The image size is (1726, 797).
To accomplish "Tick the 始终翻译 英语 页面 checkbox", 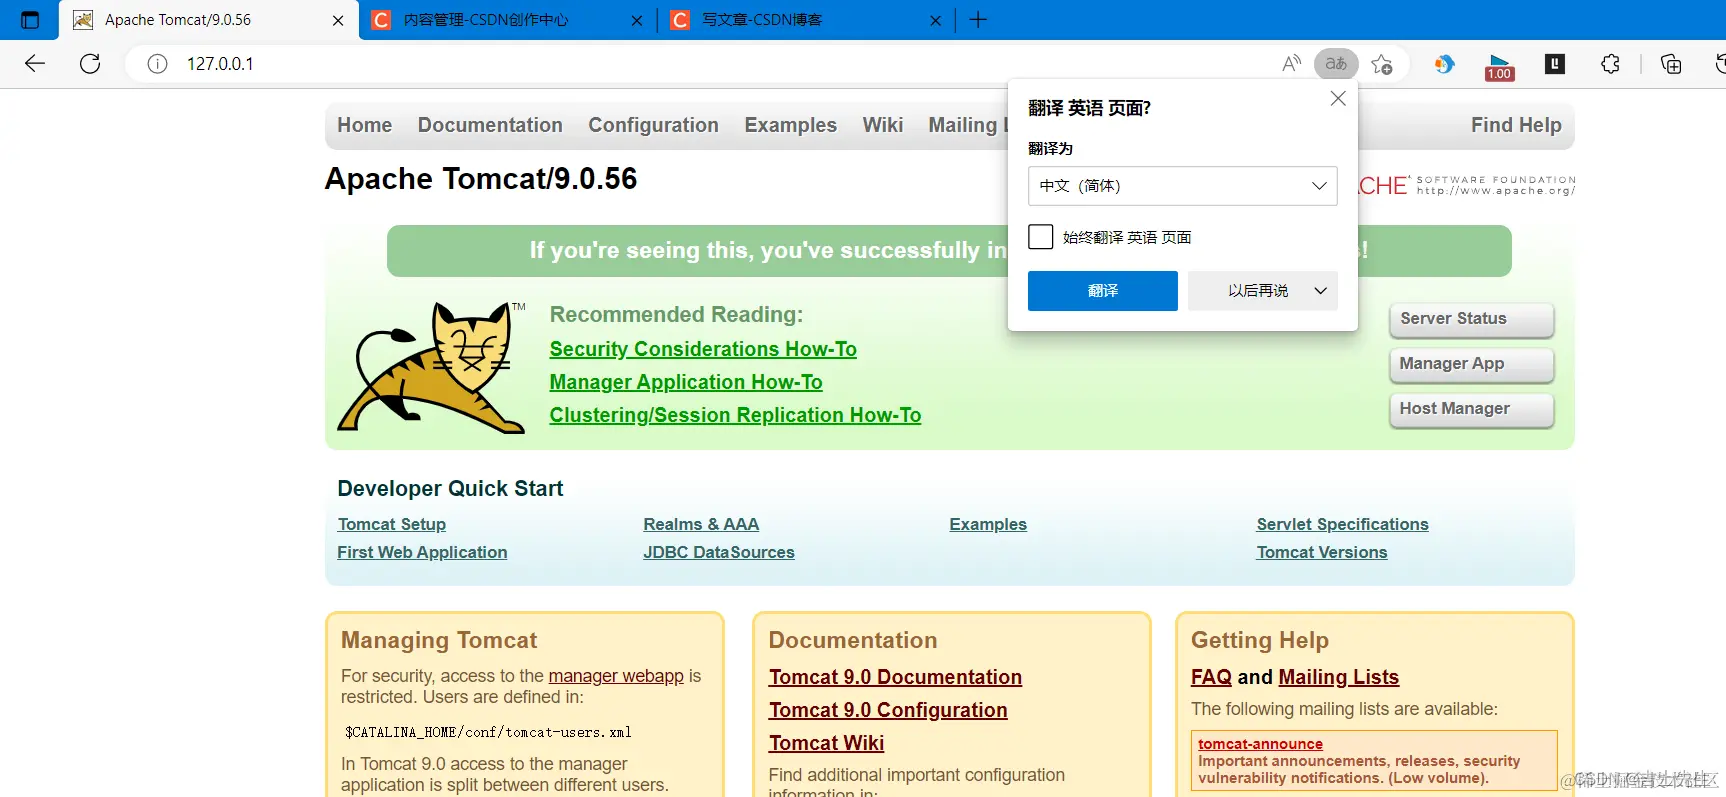I will (1041, 237).
